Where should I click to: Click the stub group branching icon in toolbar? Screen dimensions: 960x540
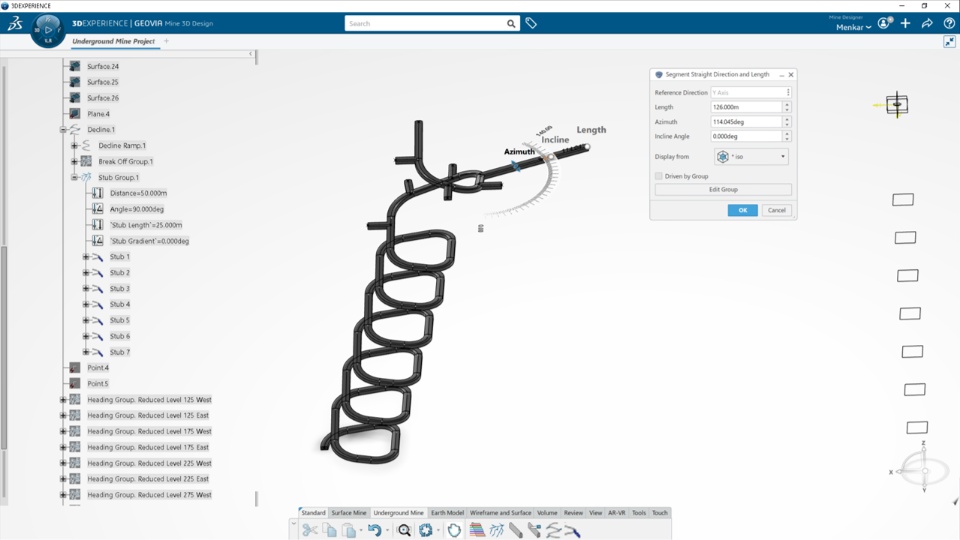(x=497, y=530)
